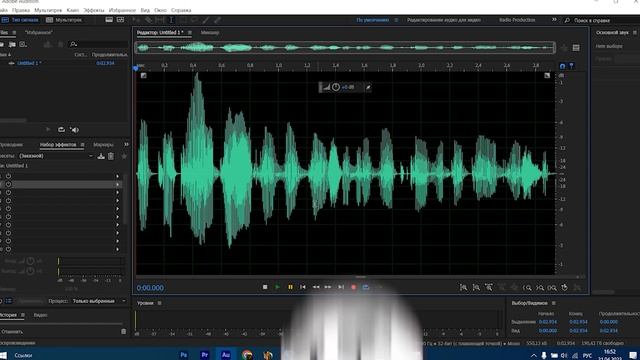Viewport: 640px width, 360px height.
Task: Toggle power of last effects rack slot
Action: (8, 249)
